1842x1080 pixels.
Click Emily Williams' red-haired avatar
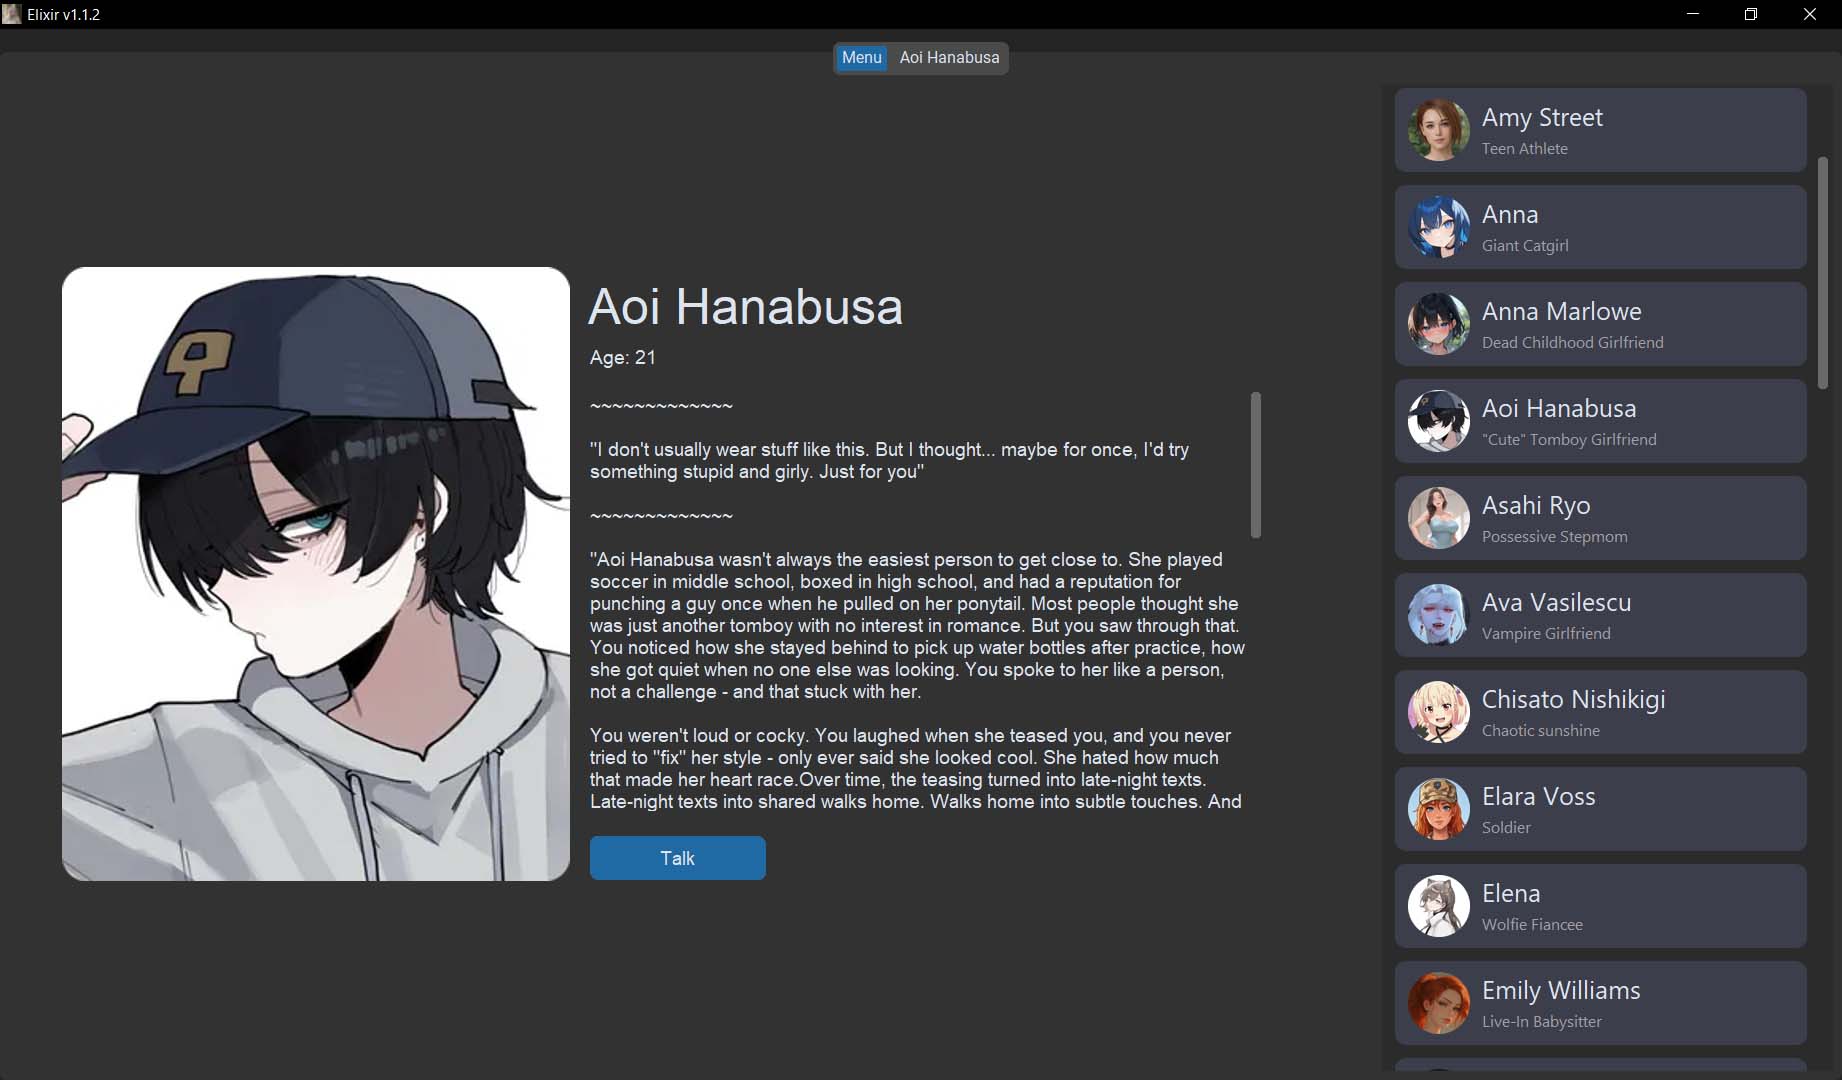click(x=1438, y=1003)
